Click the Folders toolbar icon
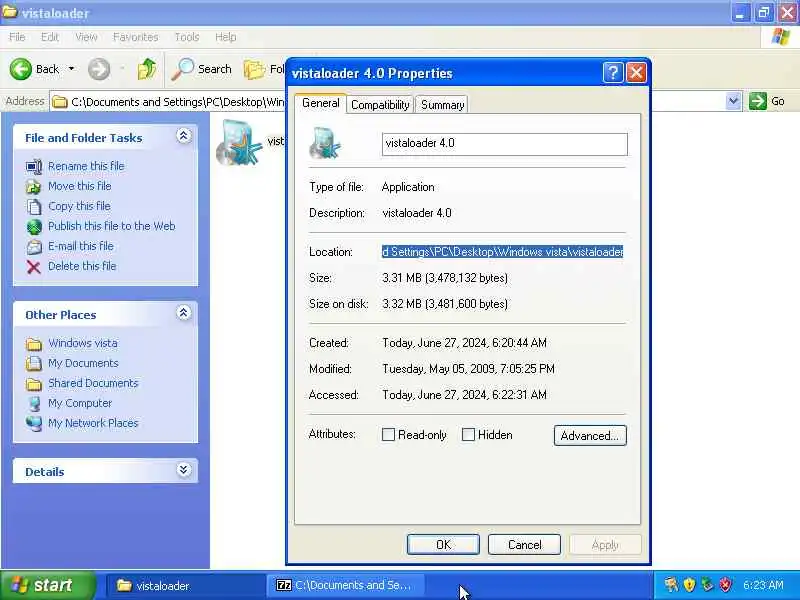 [x=254, y=69]
